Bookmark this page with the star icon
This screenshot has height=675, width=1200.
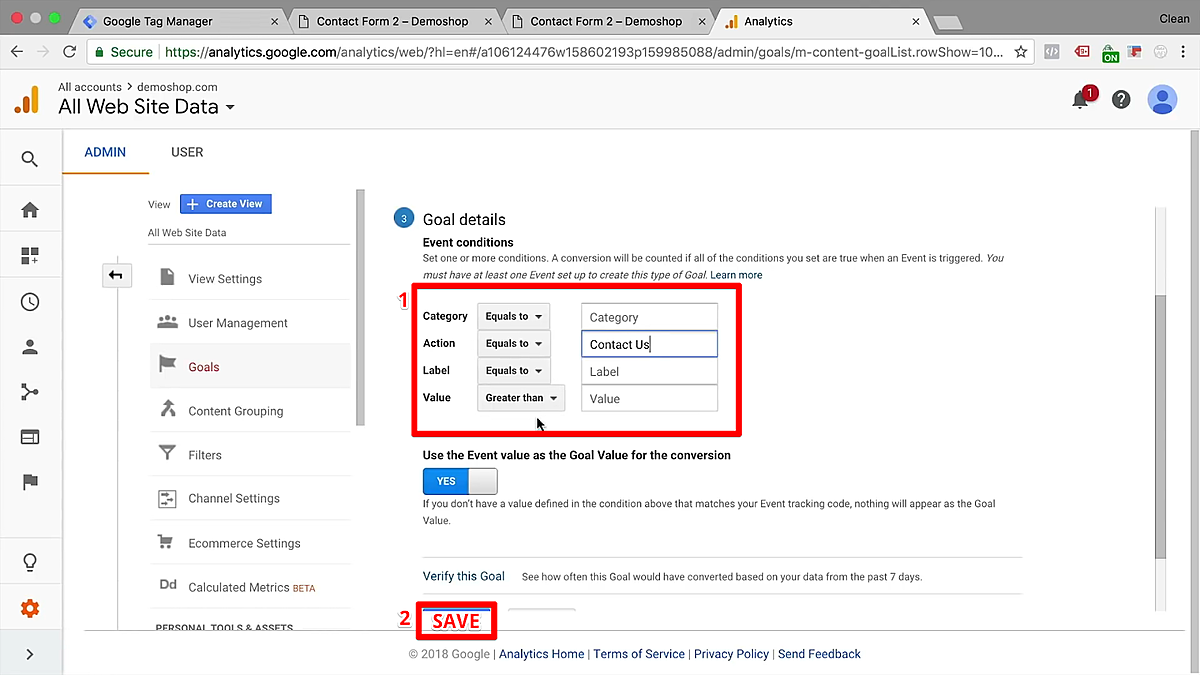coord(1020,52)
